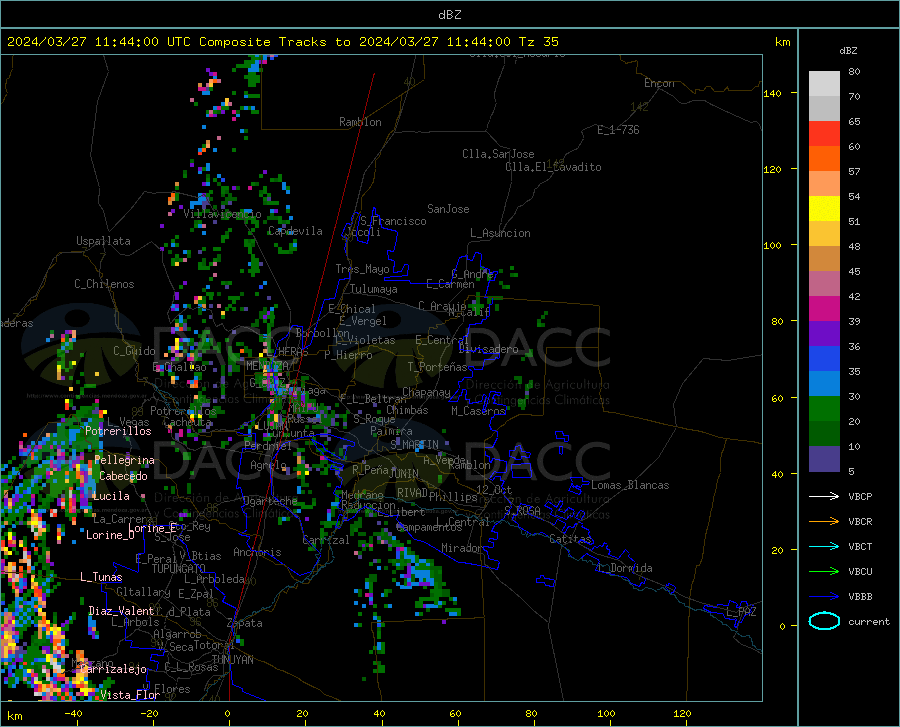Click the 'VBCR' legend label
This screenshot has height=727, width=900.
(860, 521)
